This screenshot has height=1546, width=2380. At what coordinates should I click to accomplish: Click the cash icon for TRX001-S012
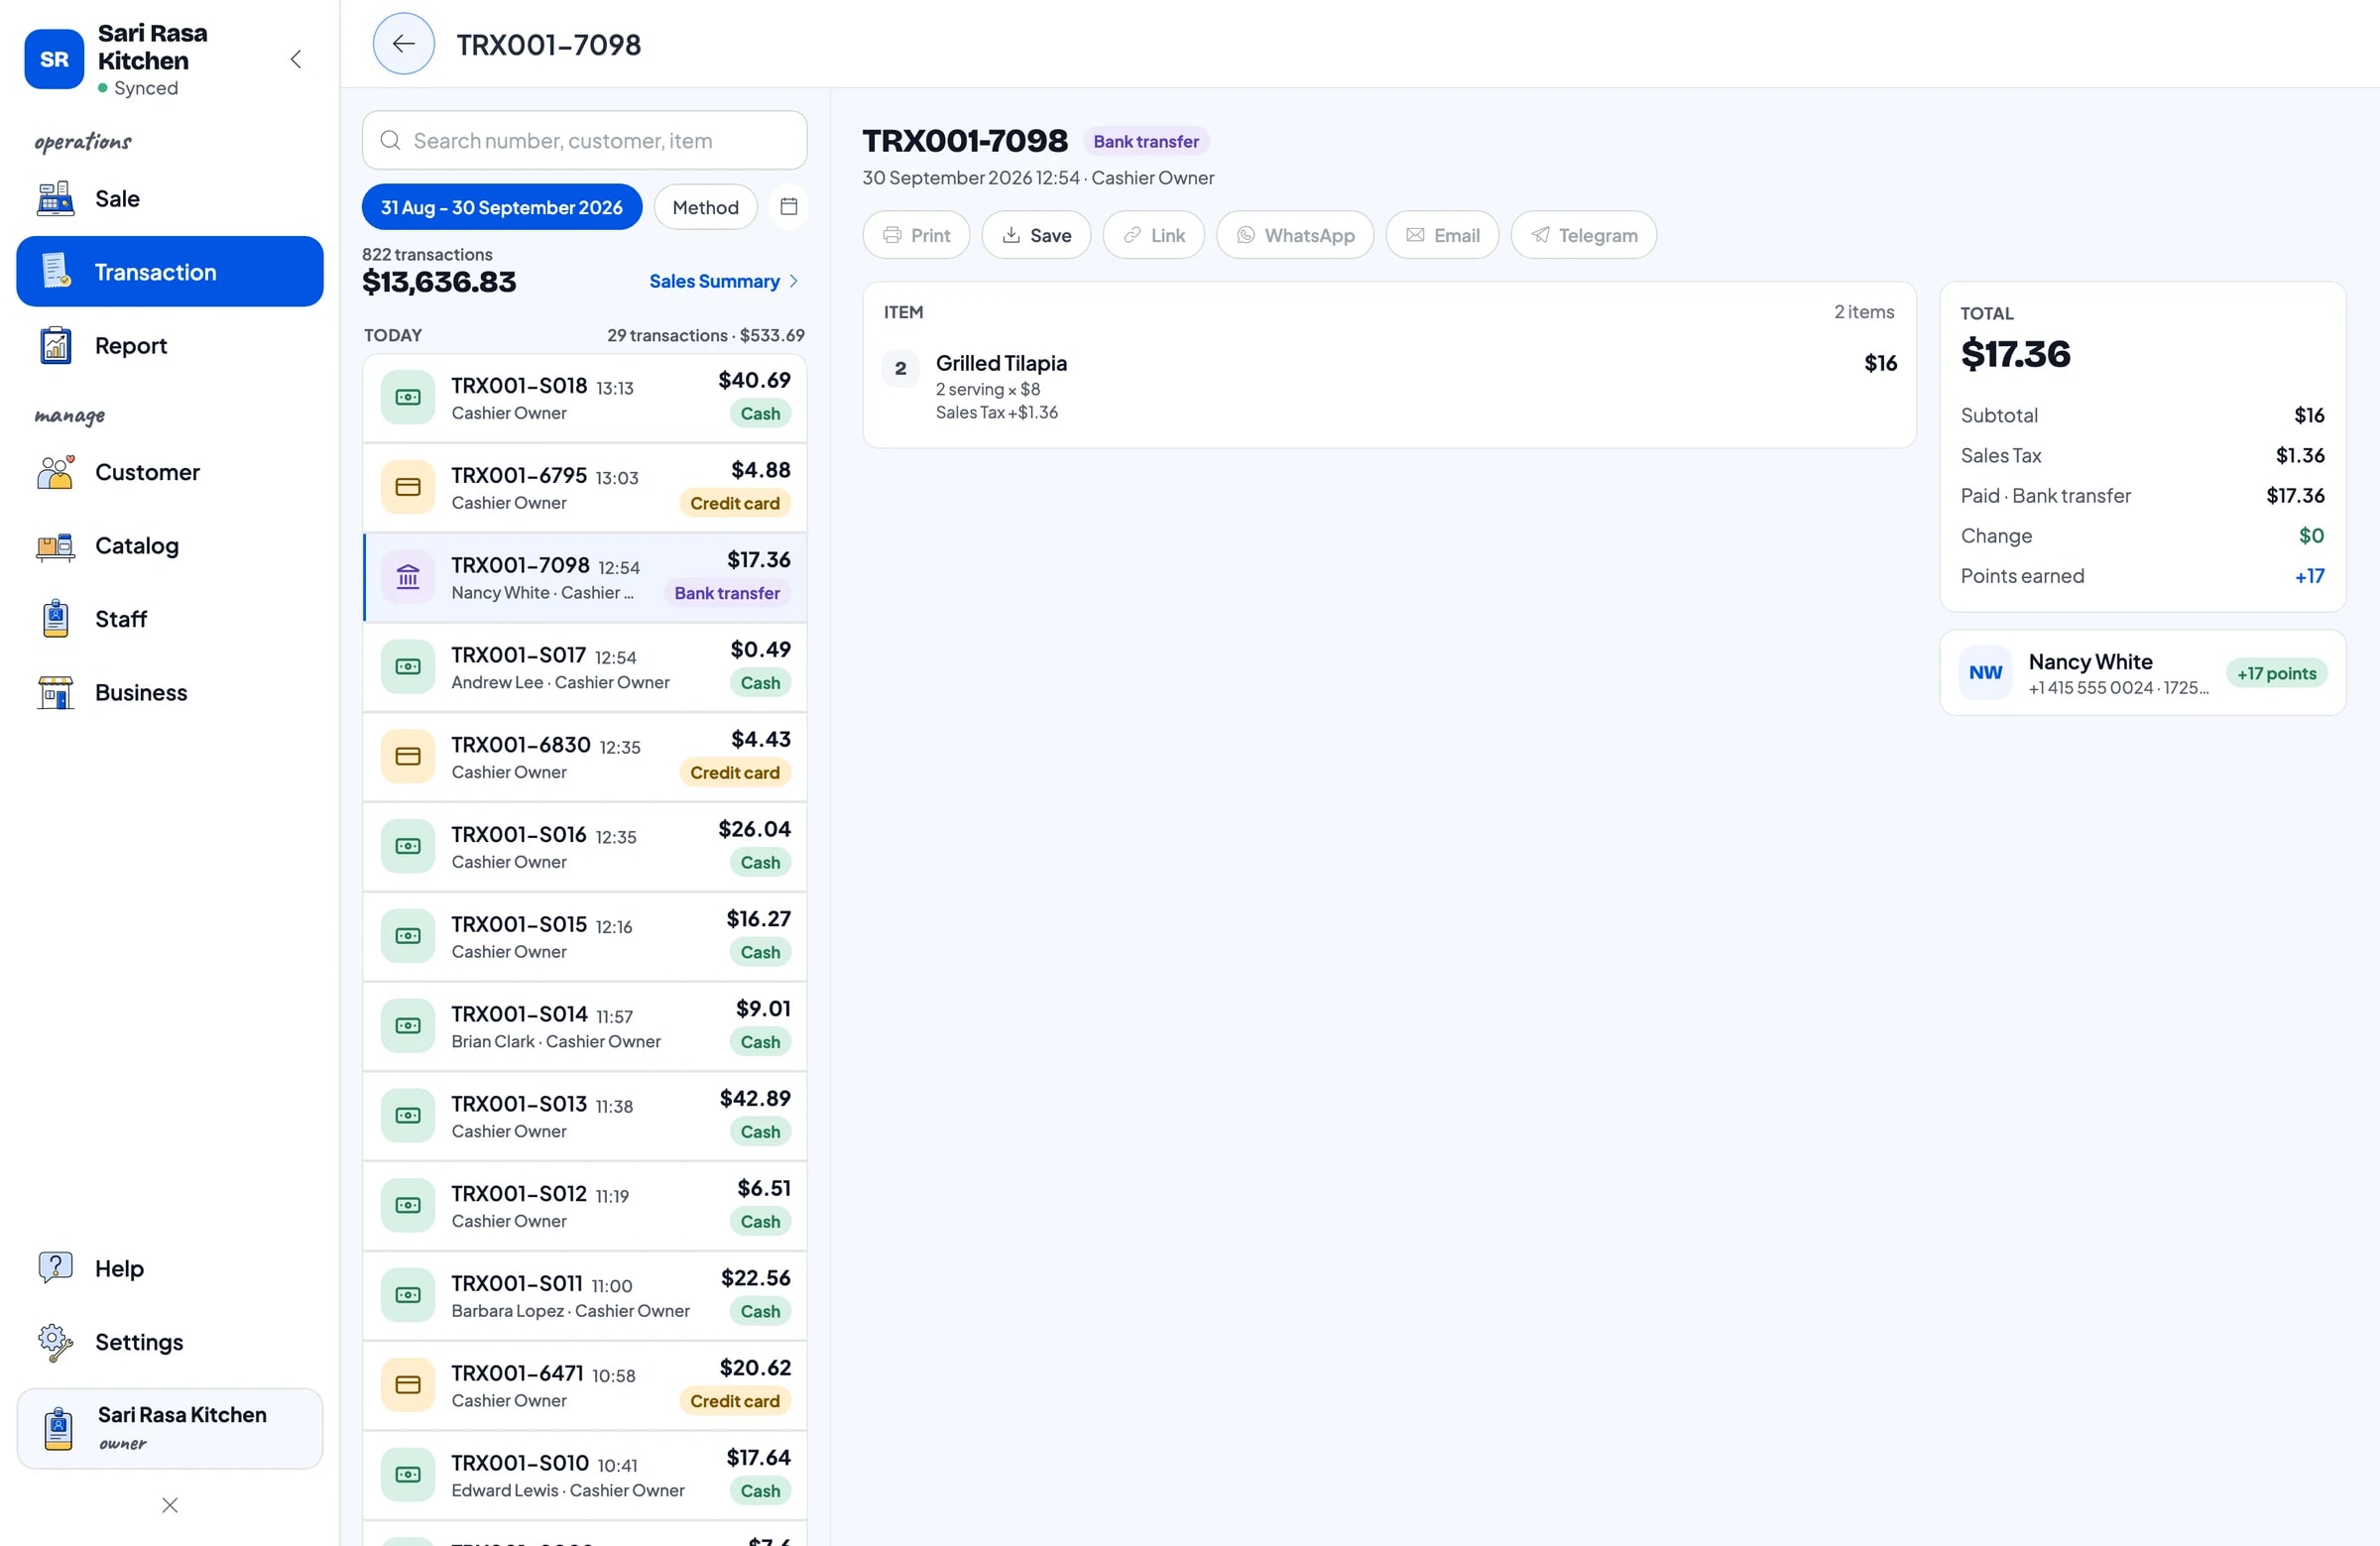408,1205
